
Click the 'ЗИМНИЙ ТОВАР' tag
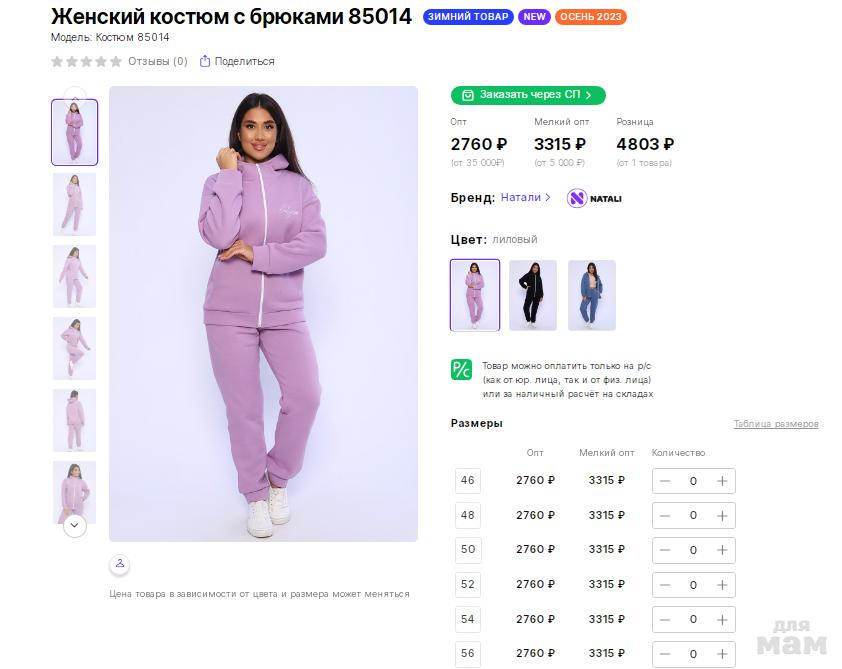click(468, 17)
